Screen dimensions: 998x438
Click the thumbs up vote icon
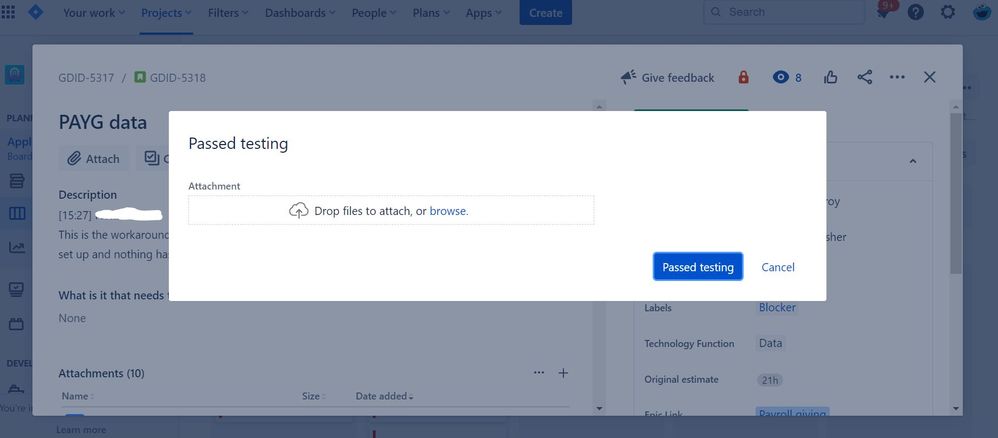point(831,78)
